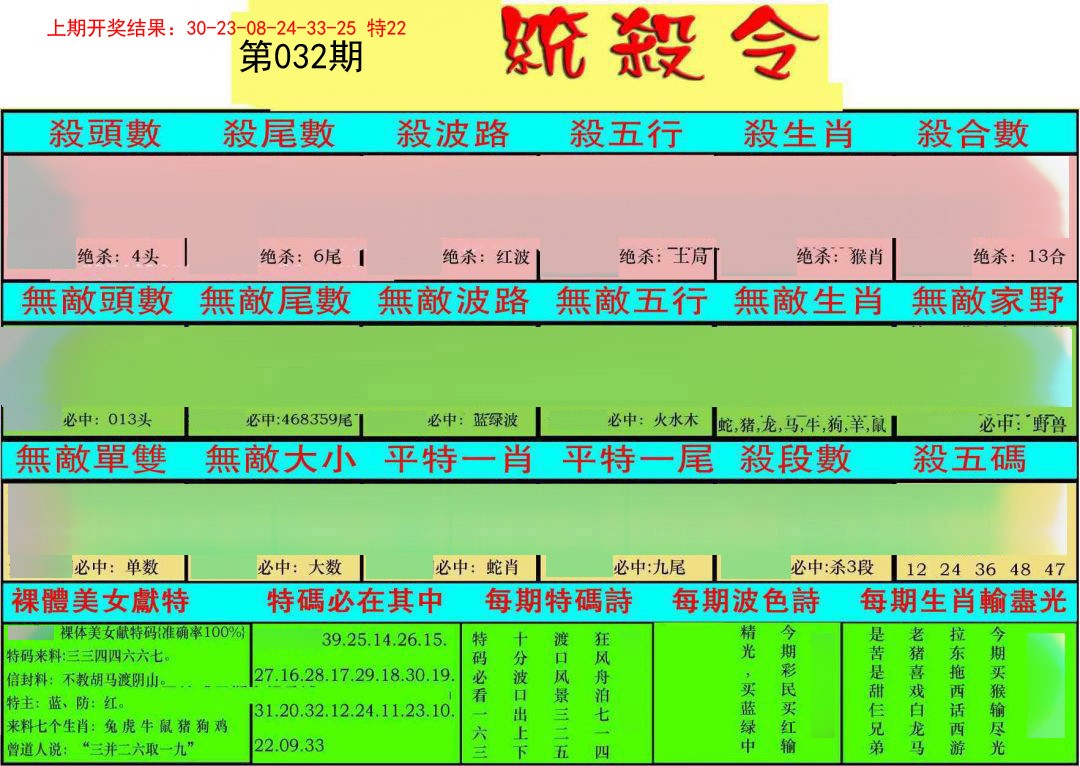Select the 绝杀: 13合 cell
The width and height of the screenshot is (1080, 766).
(1019, 256)
